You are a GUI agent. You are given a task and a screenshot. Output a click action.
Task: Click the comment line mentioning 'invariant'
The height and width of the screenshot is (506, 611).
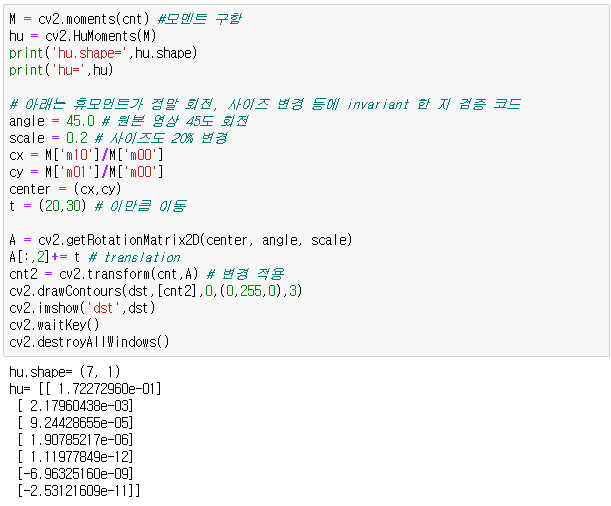tap(265, 104)
